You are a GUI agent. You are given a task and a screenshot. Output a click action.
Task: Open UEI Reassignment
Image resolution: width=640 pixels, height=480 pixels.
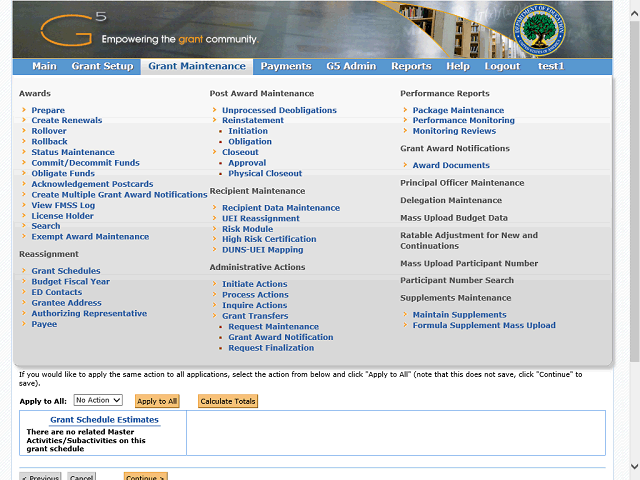260,219
